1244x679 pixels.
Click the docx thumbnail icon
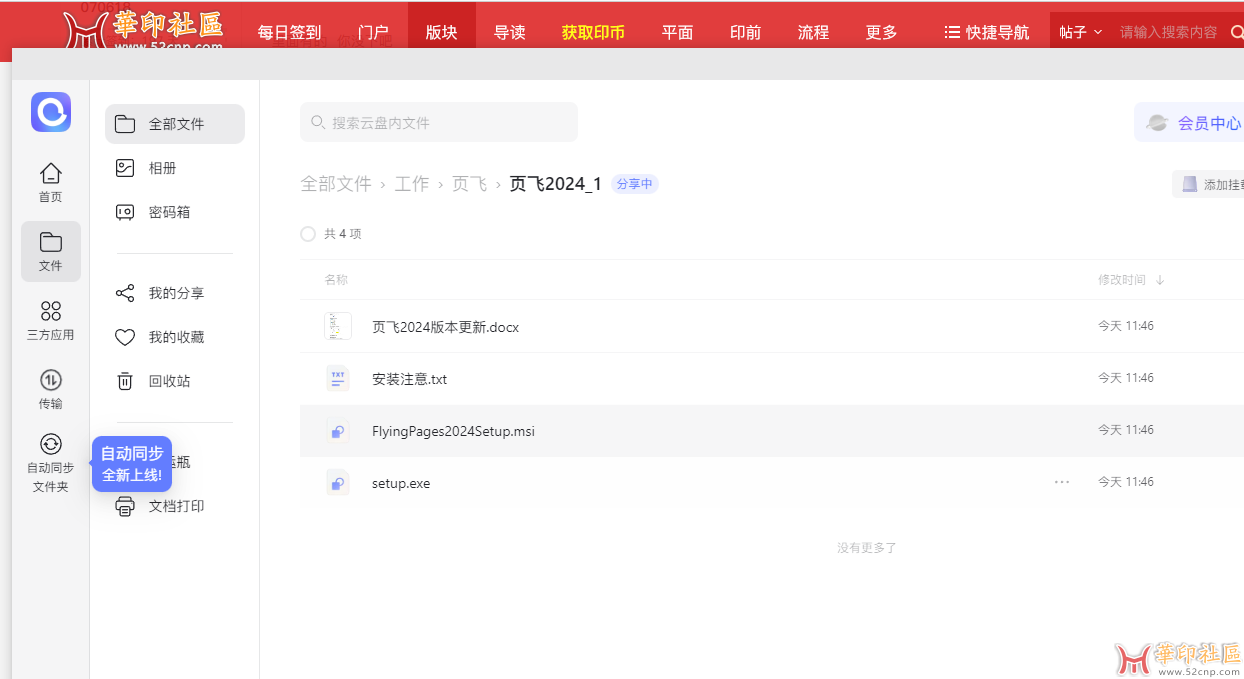pos(338,326)
